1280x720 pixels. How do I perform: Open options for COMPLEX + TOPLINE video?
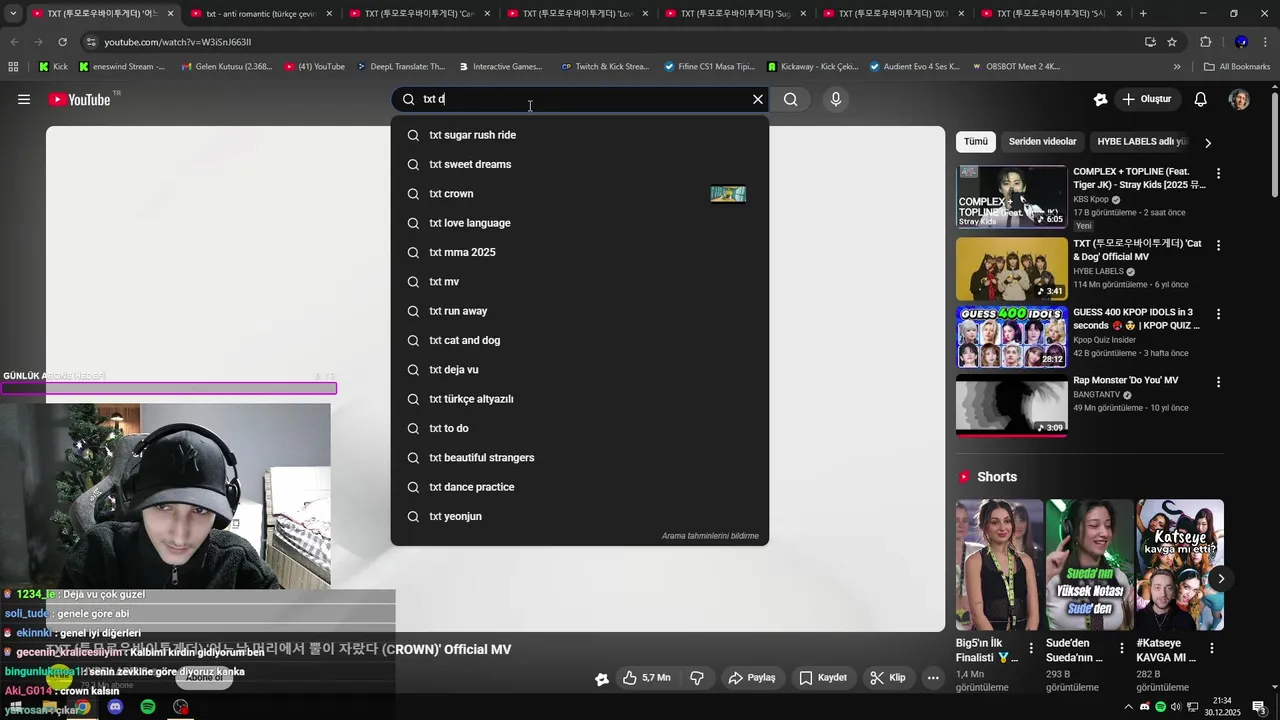[x=1218, y=173]
